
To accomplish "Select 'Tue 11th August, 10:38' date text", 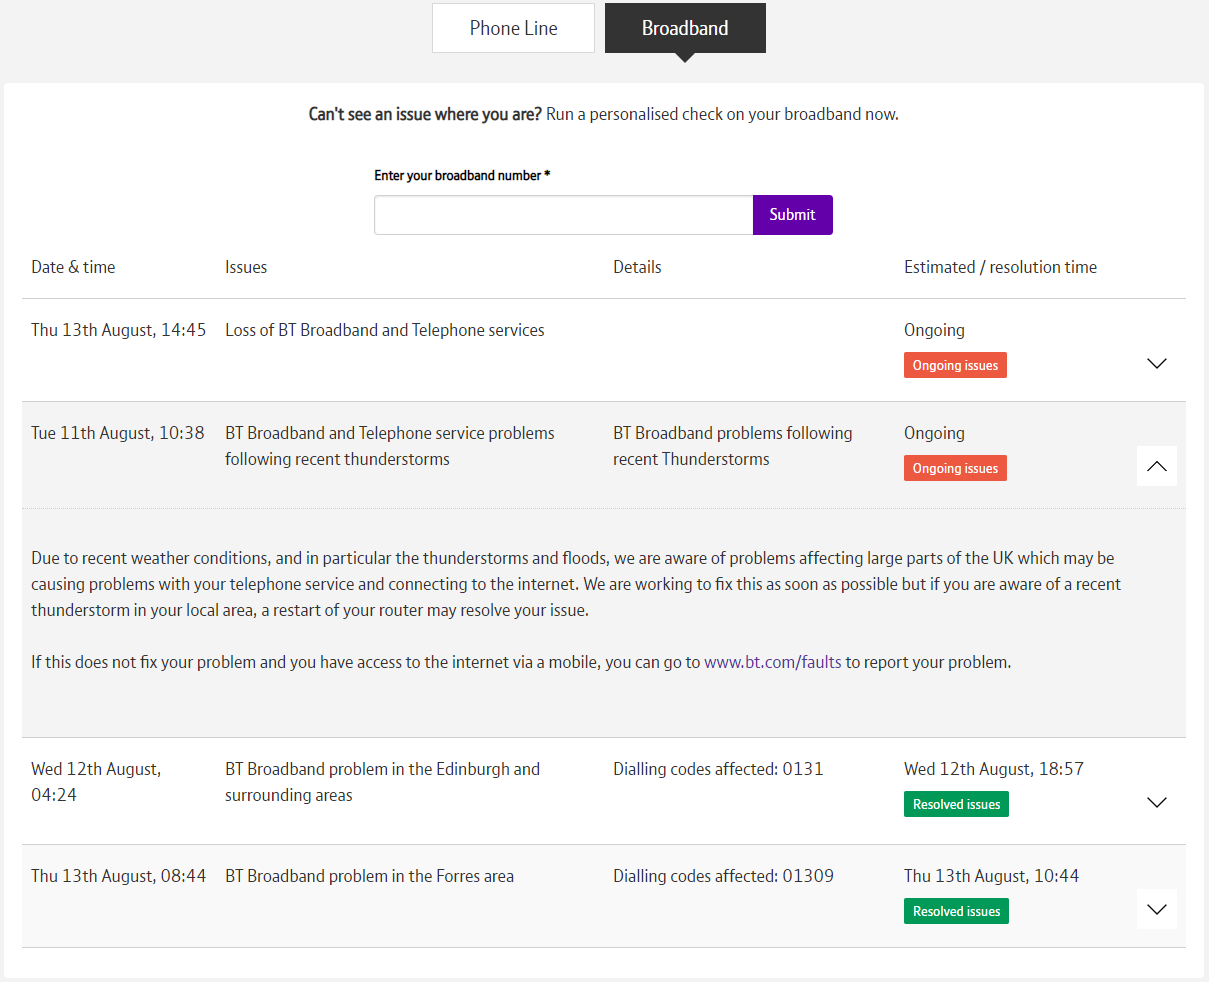I will (118, 433).
